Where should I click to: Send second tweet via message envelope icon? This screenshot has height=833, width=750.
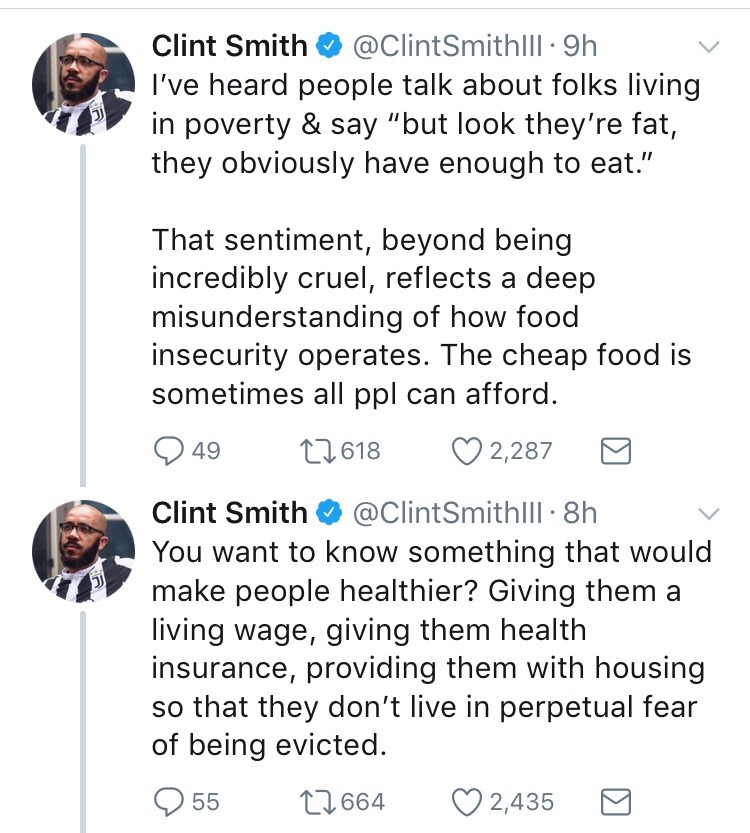click(x=615, y=801)
